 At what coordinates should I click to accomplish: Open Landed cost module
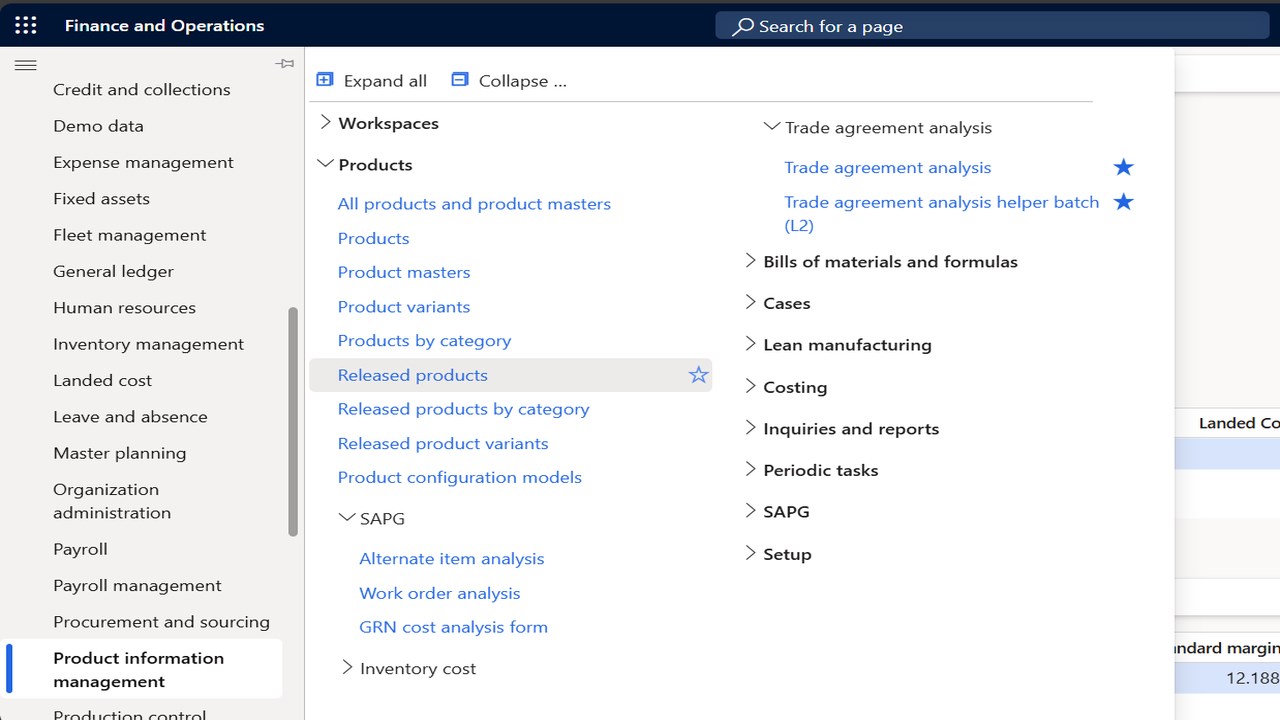[102, 380]
